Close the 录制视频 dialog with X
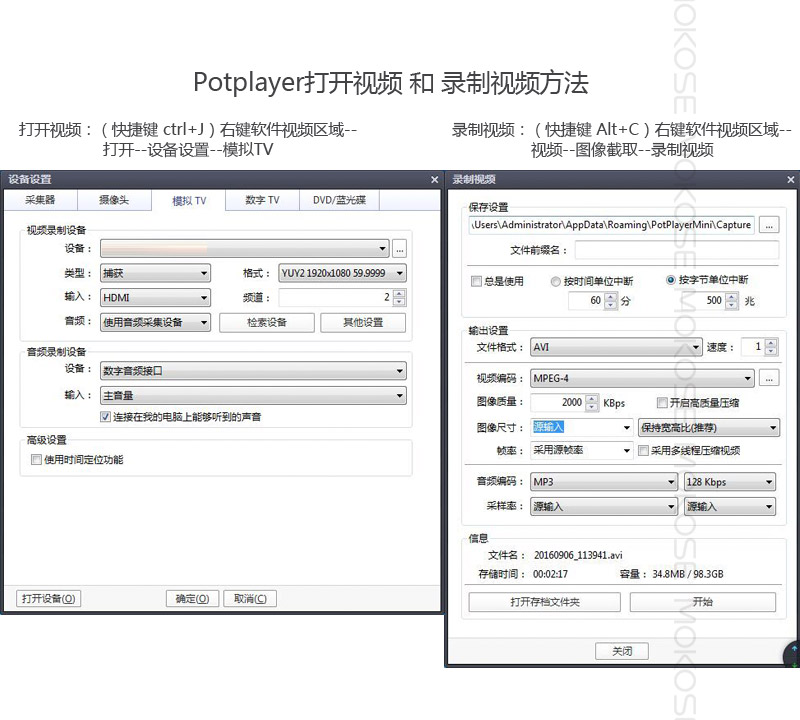This screenshot has width=800, height=720. (x=790, y=180)
